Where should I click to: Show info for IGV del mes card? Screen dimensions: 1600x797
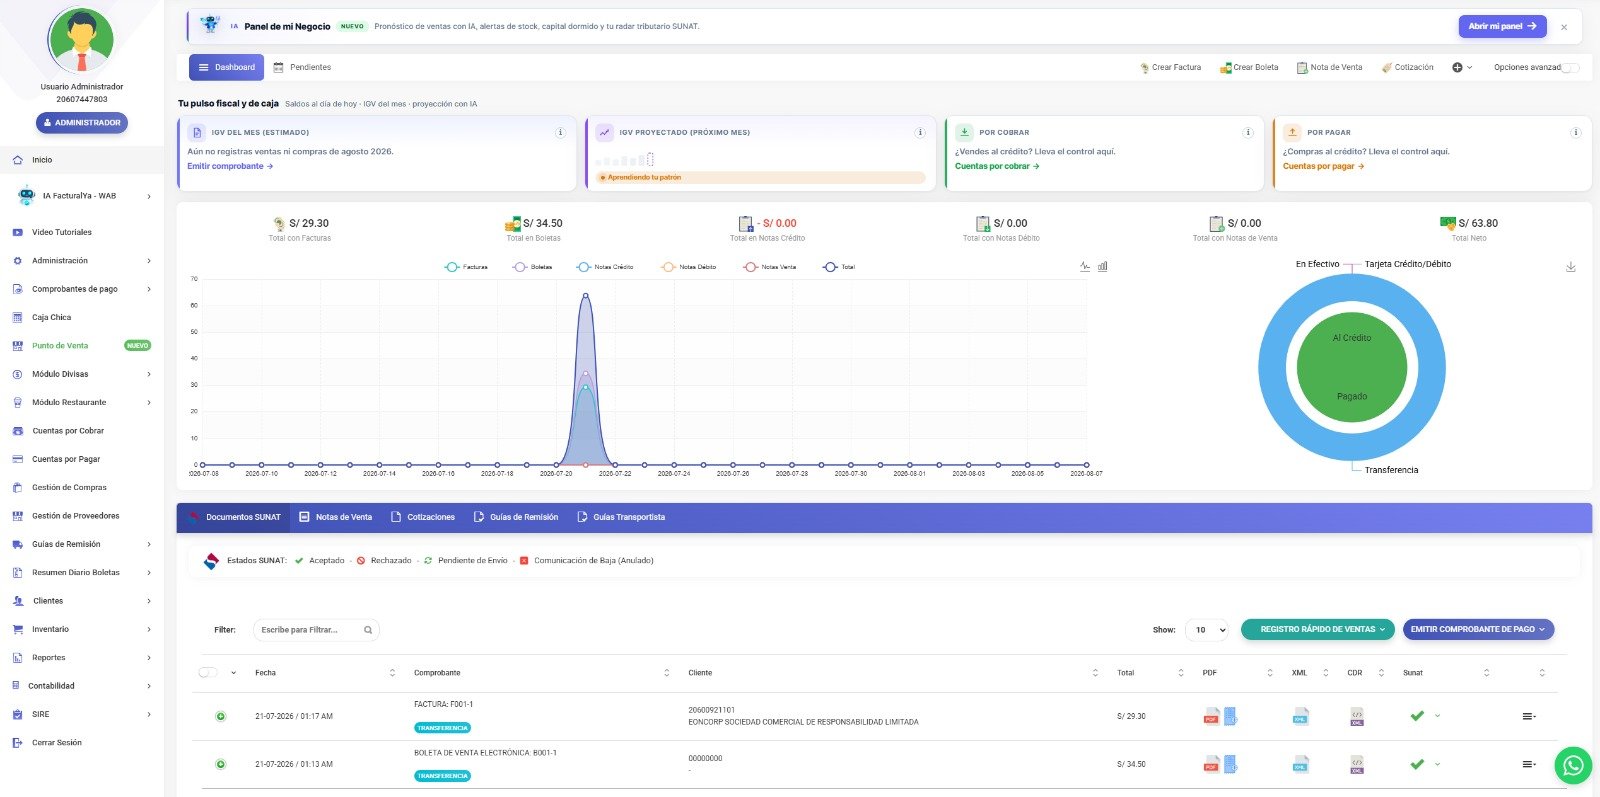[560, 132]
